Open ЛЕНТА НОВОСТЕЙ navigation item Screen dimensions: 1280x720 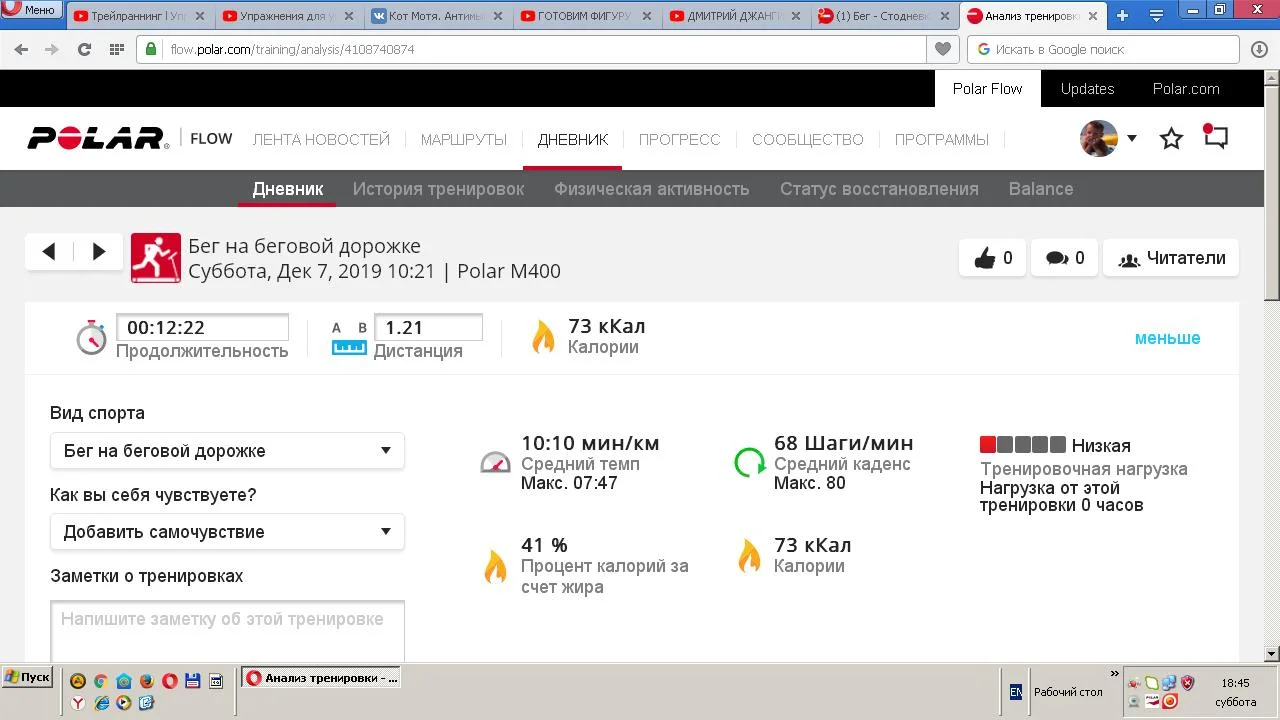click(321, 140)
